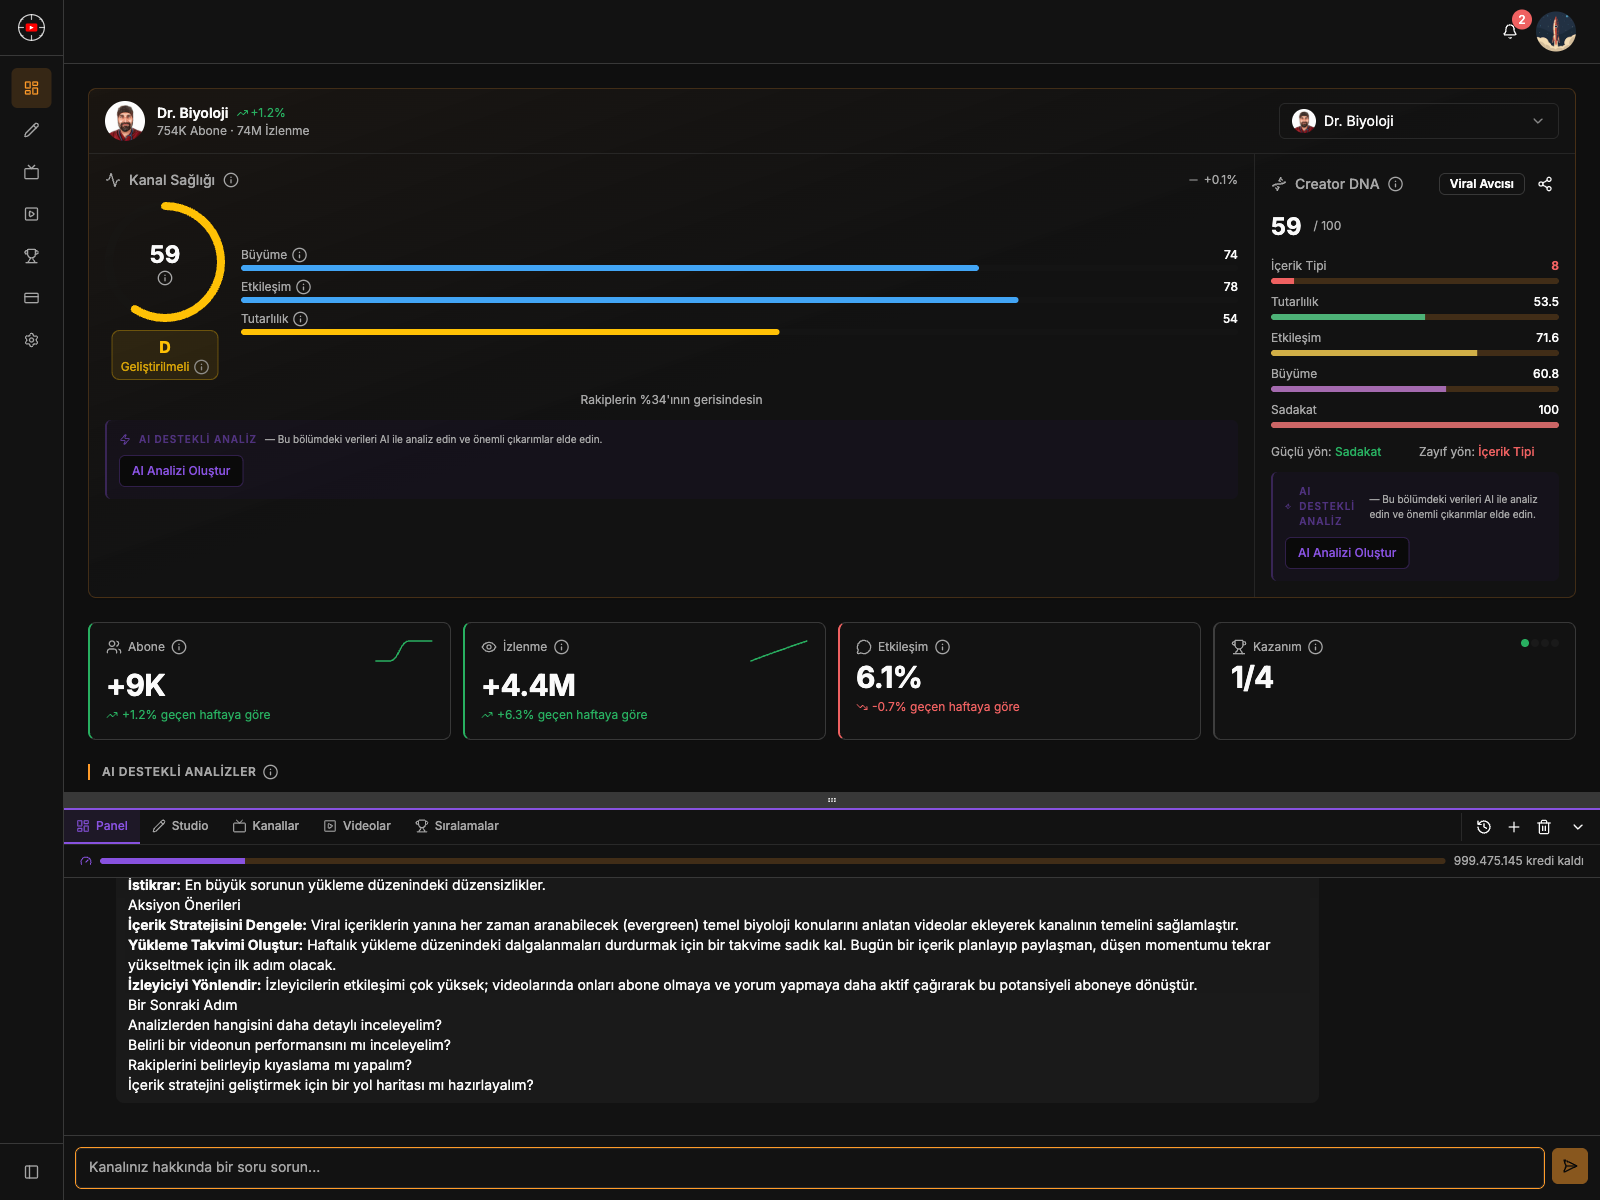
Task: Click the Zayıf yön: İçerik Tipi label
Action: [1476, 452]
